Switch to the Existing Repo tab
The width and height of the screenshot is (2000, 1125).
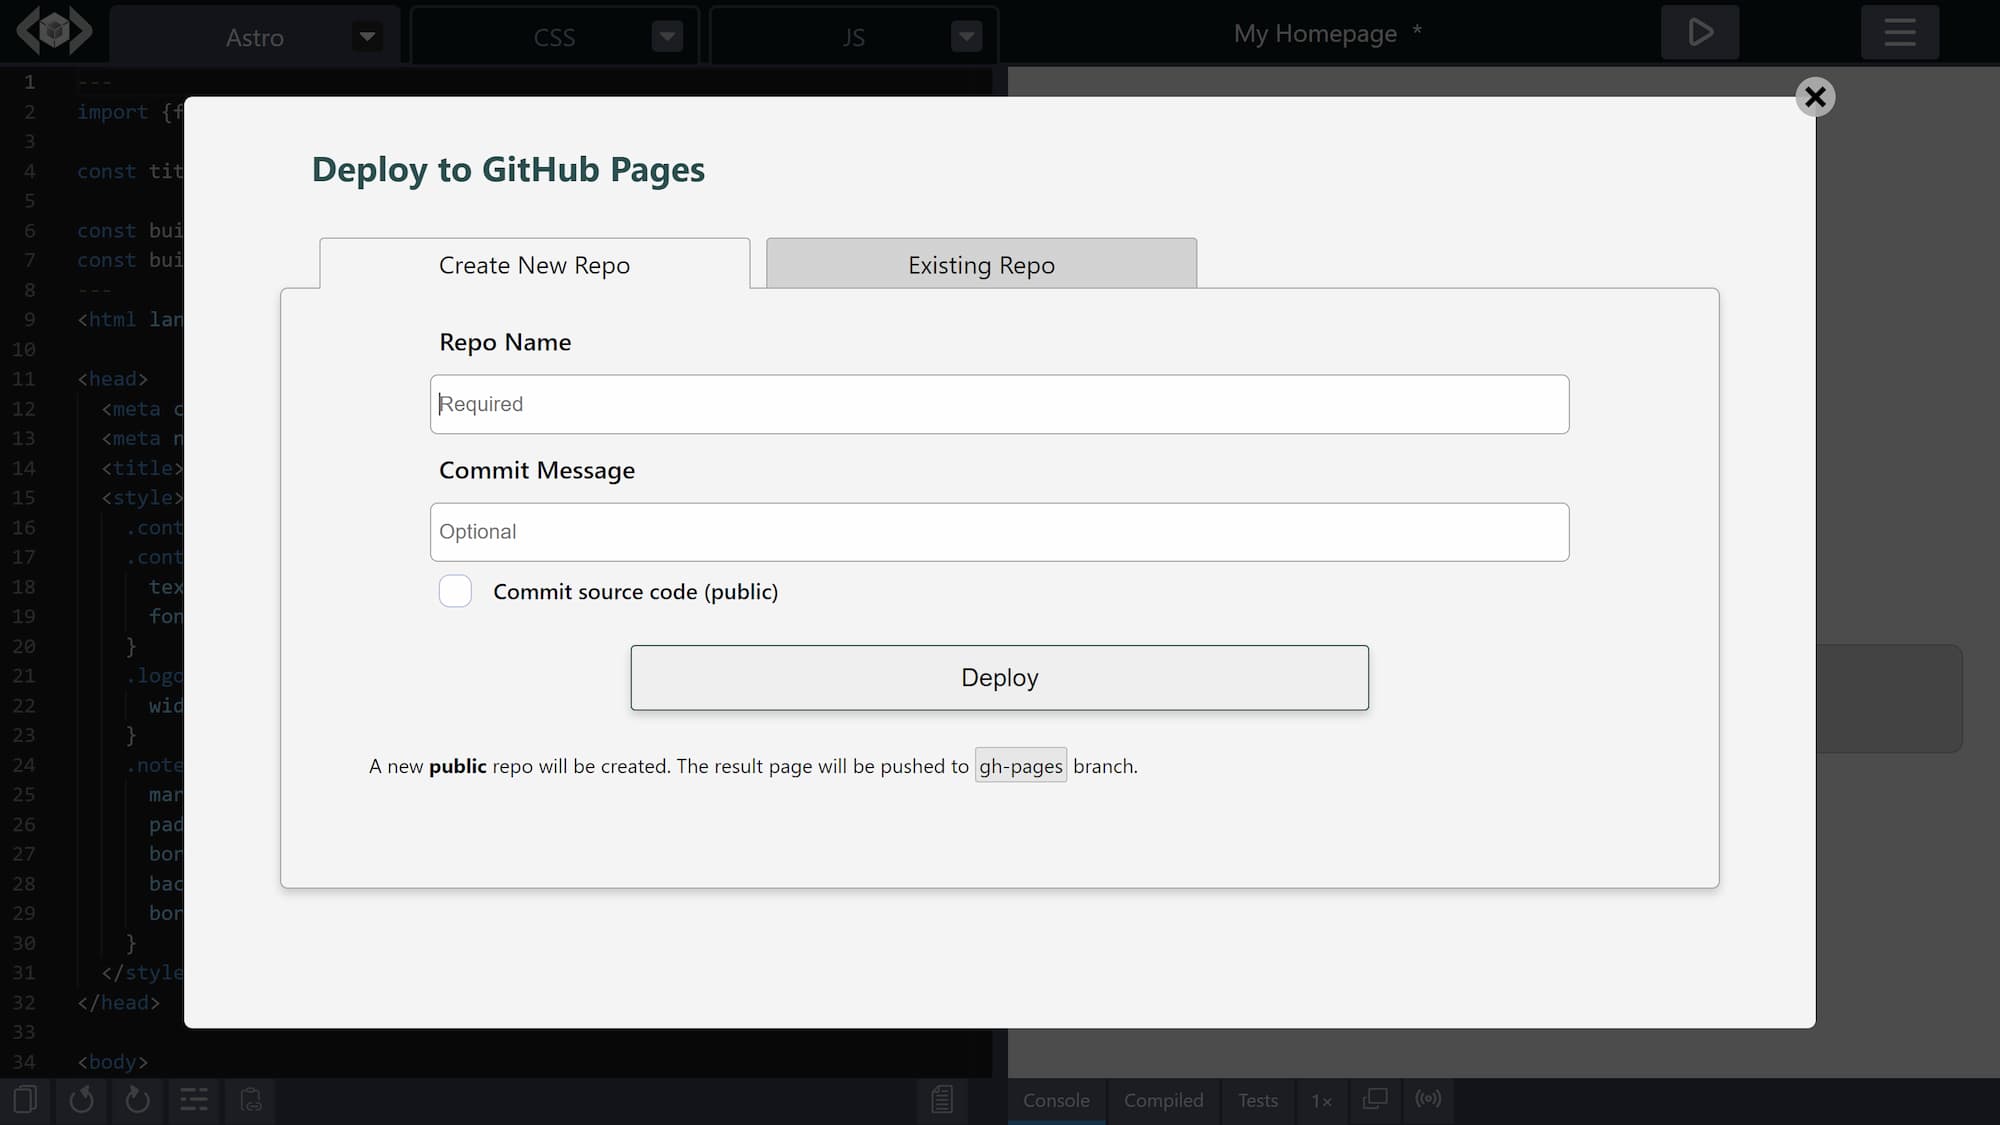[980, 264]
